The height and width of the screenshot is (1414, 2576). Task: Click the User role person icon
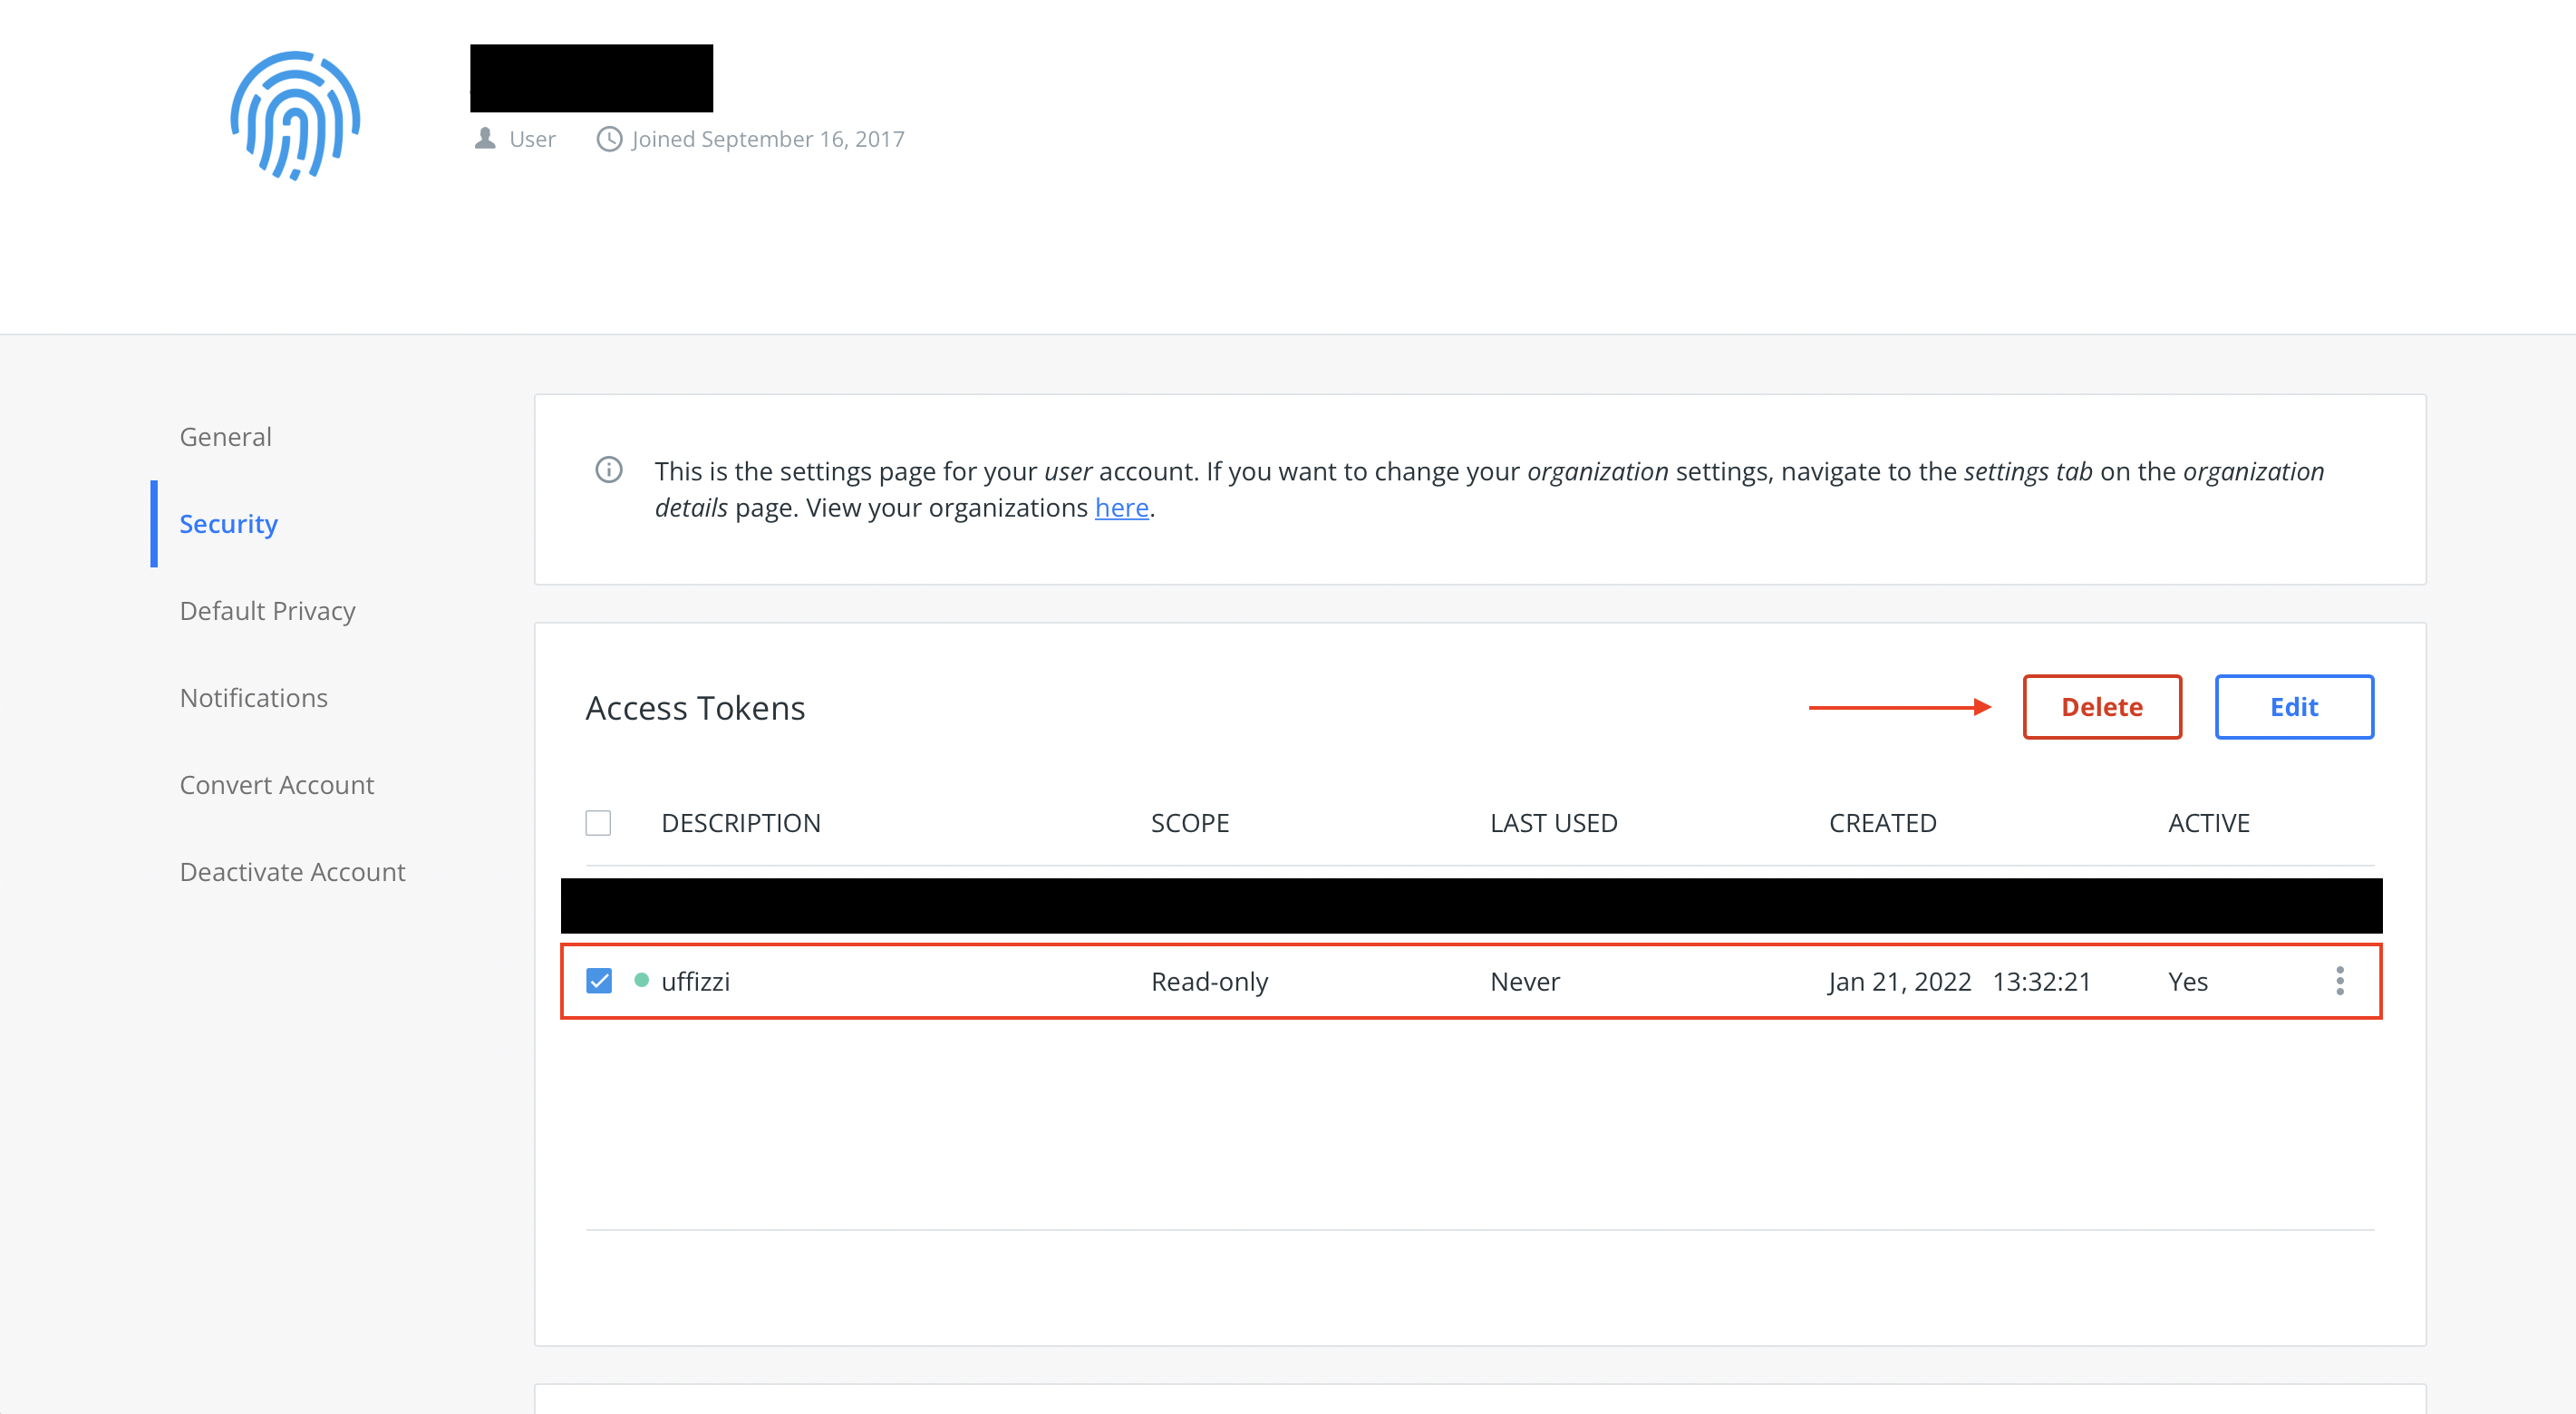[485, 138]
